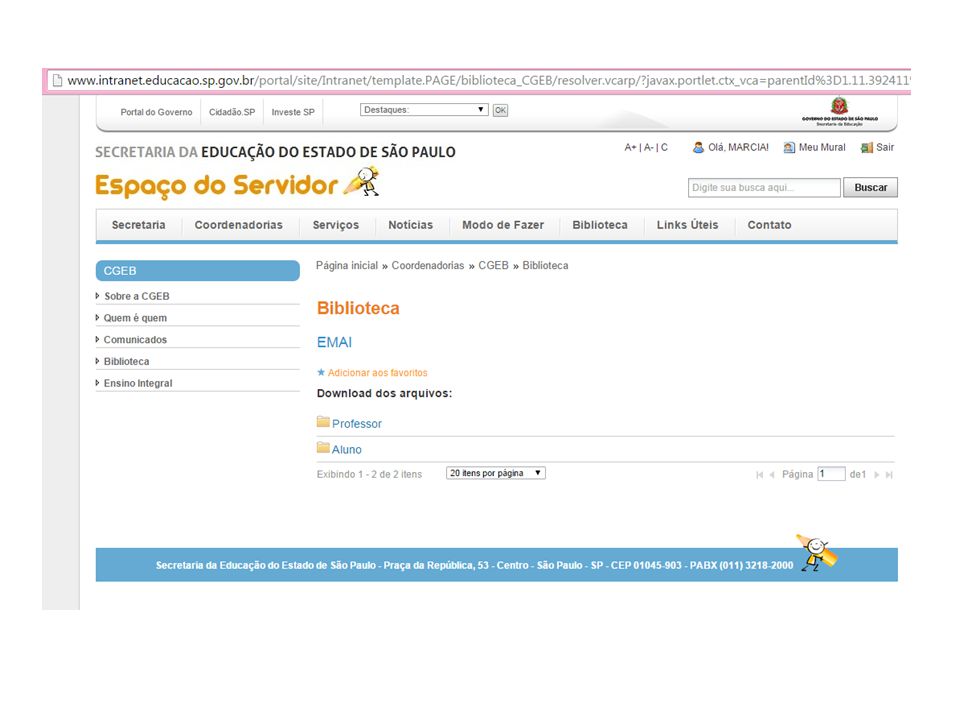Click the Sair logout link
960x720 pixels.
(885, 148)
